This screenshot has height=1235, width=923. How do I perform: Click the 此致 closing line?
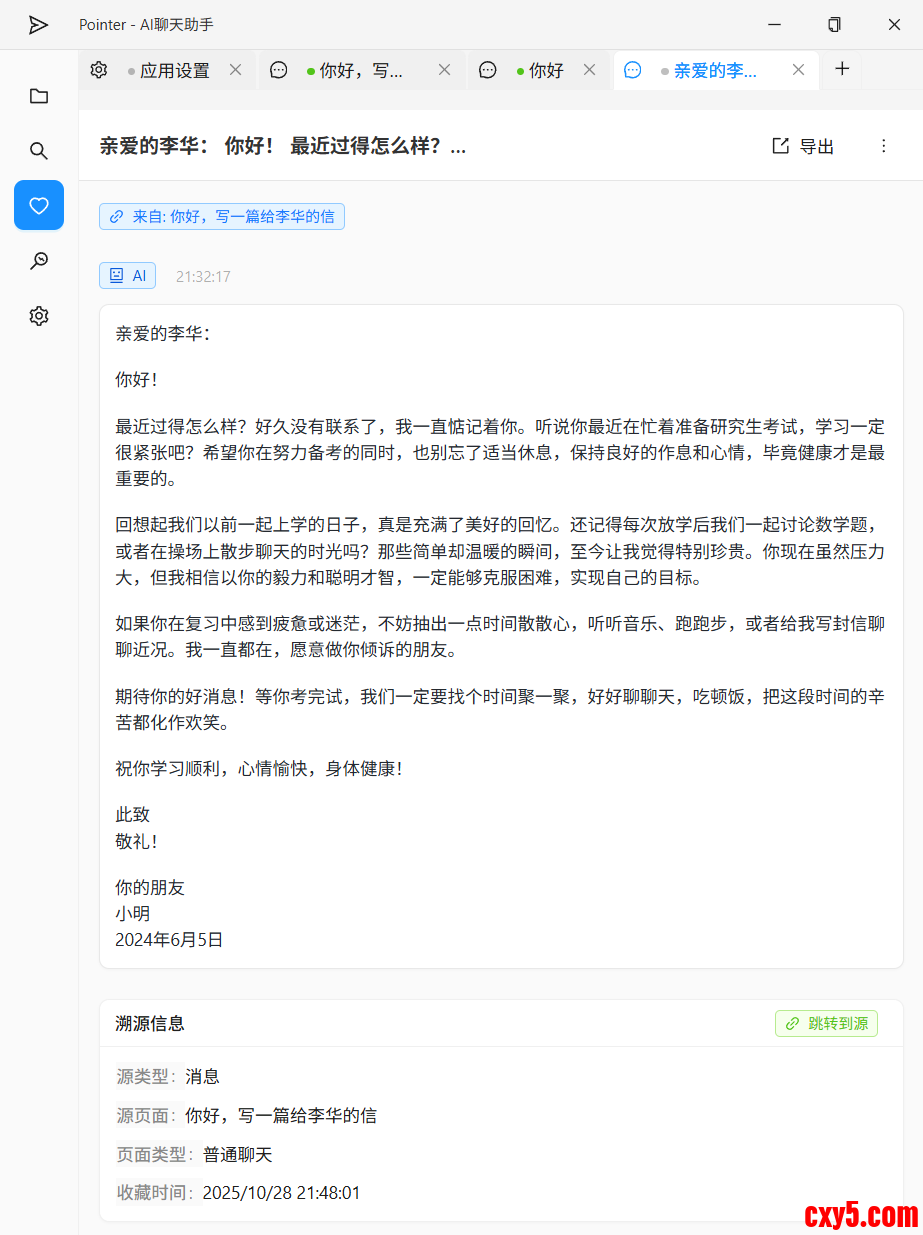point(133,815)
